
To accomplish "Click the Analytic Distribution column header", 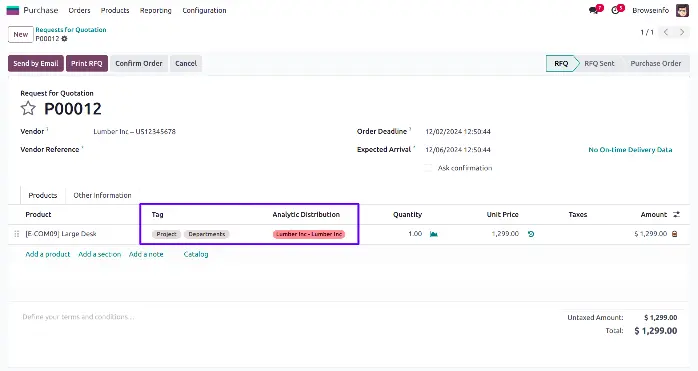I will pyautogui.click(x=306, y=214).
